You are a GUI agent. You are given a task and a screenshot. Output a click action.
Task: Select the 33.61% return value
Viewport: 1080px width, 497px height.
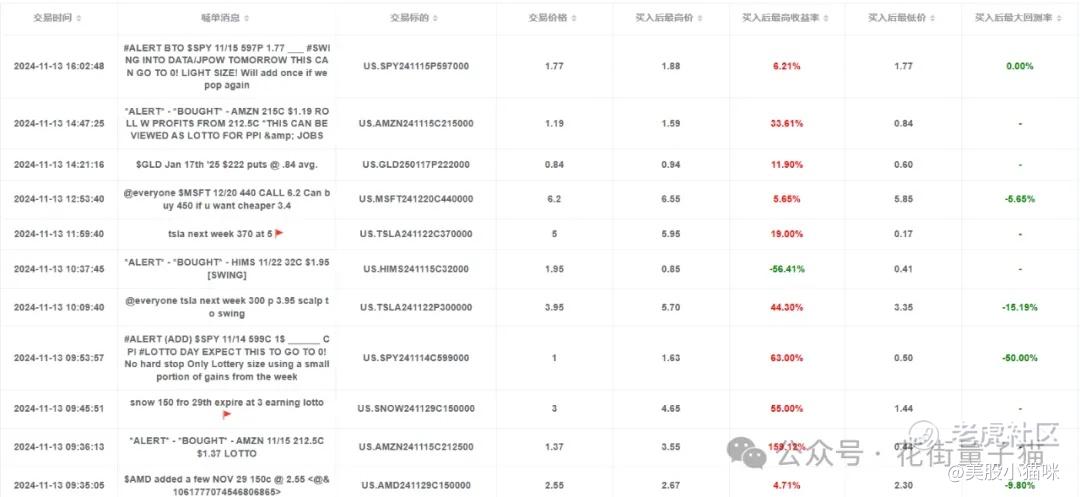pos(786,124)
